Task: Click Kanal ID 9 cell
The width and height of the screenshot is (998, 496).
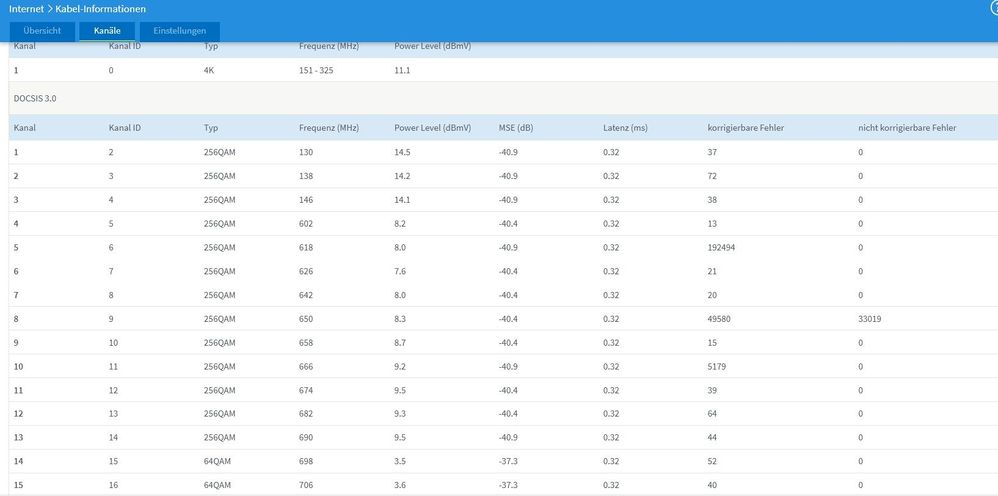Action: [111, 319]
